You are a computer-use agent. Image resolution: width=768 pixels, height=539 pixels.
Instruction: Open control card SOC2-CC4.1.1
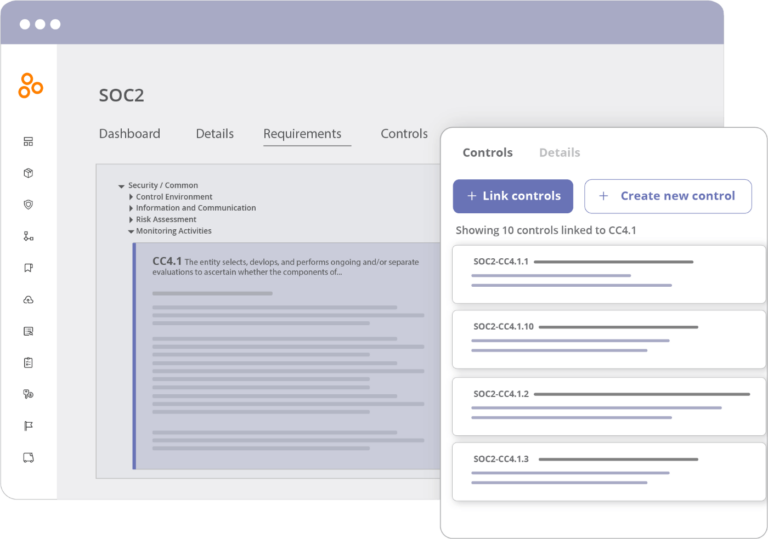[x=608, y=274]
